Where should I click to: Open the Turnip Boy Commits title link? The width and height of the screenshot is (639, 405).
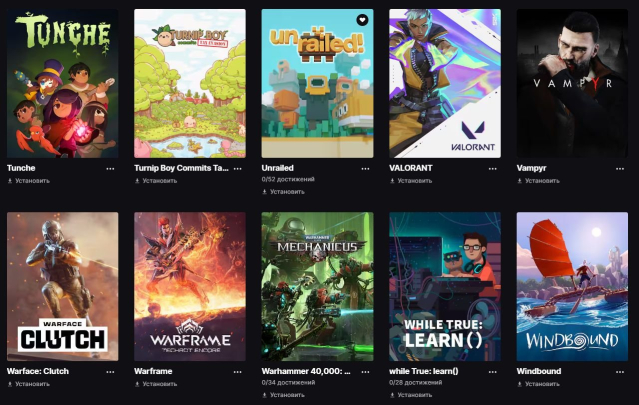click(x=181, y=168)
